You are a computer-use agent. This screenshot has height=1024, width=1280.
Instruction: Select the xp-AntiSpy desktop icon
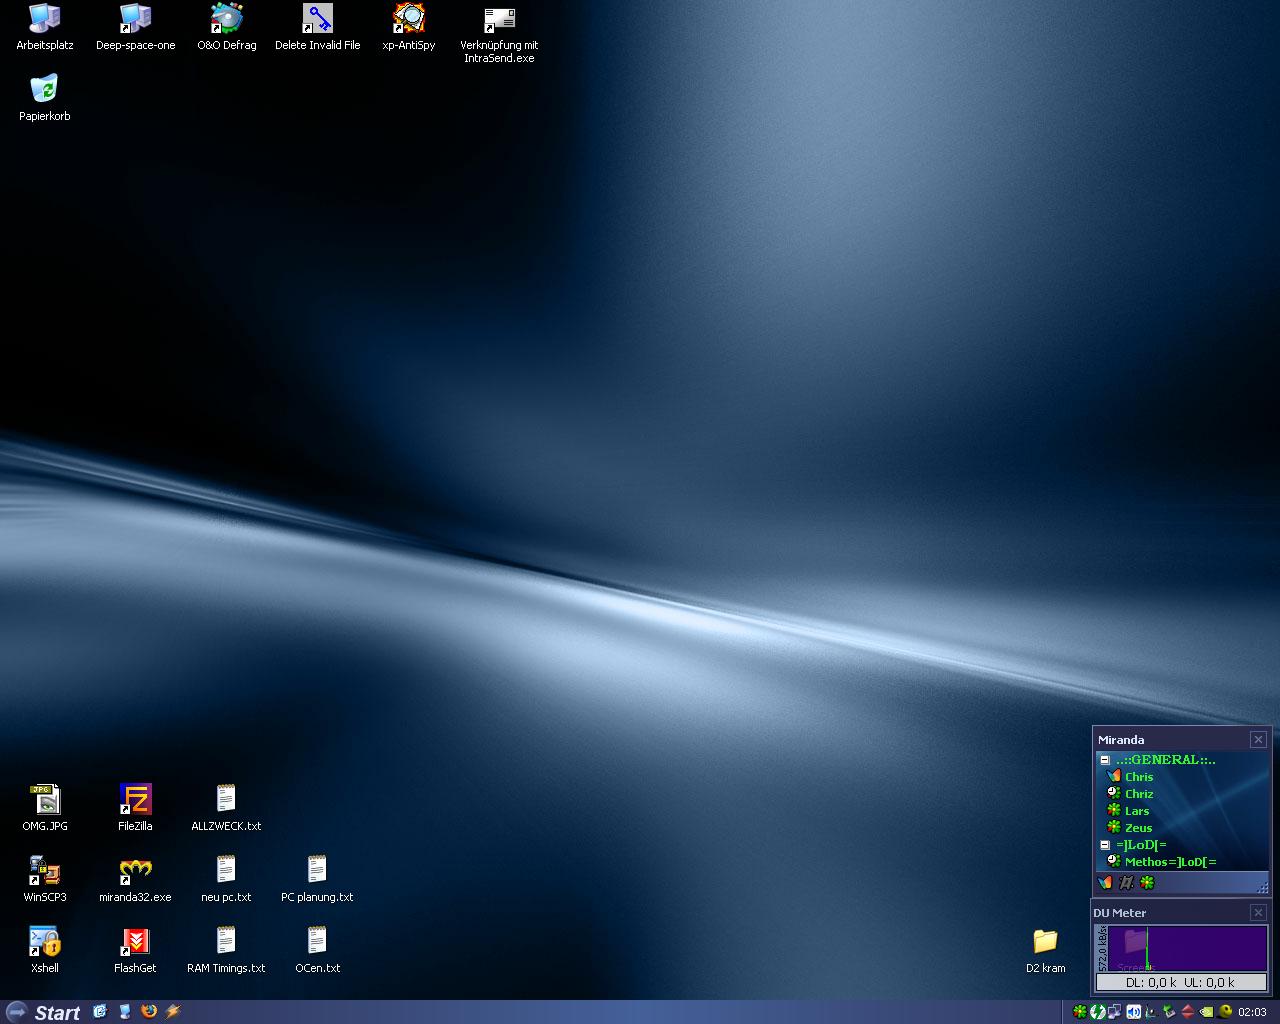pos(409,19)
